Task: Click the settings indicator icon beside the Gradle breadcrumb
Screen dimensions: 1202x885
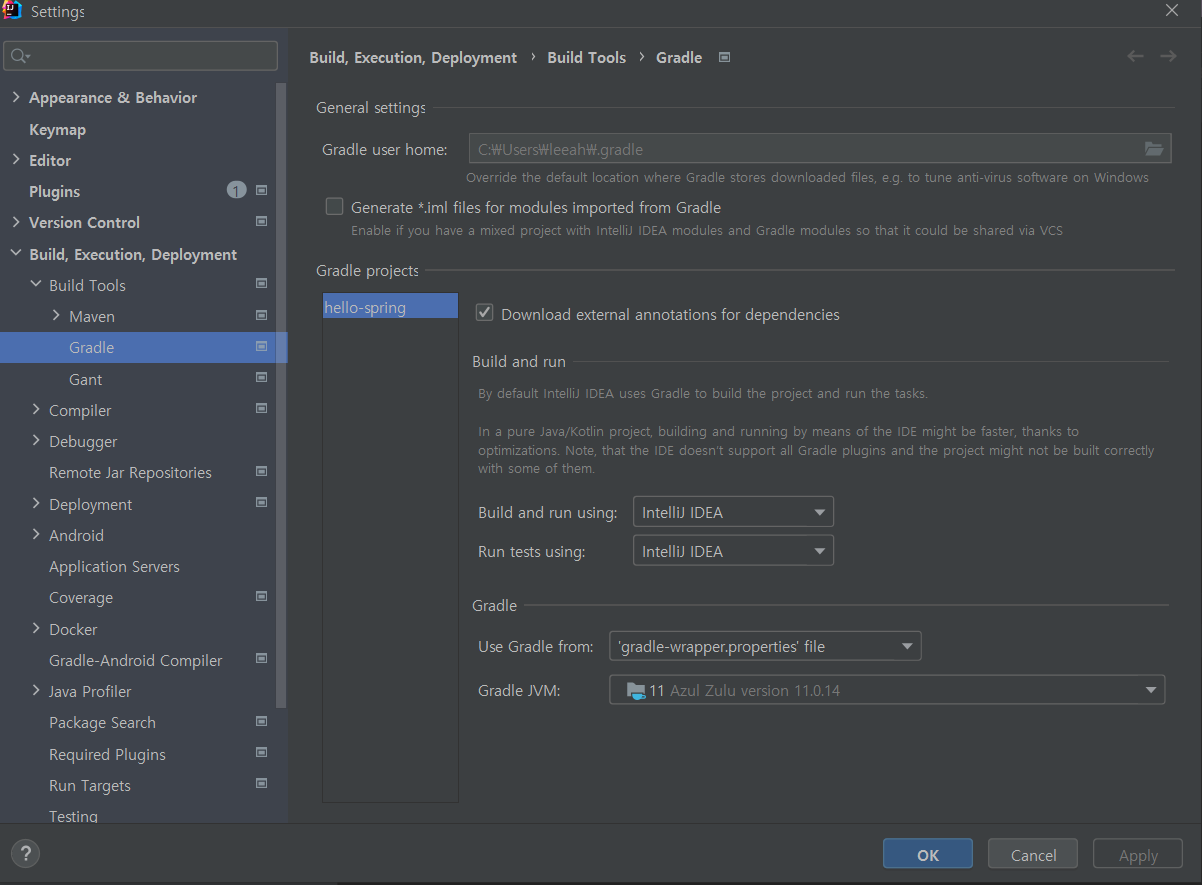Action: [723, 57]
